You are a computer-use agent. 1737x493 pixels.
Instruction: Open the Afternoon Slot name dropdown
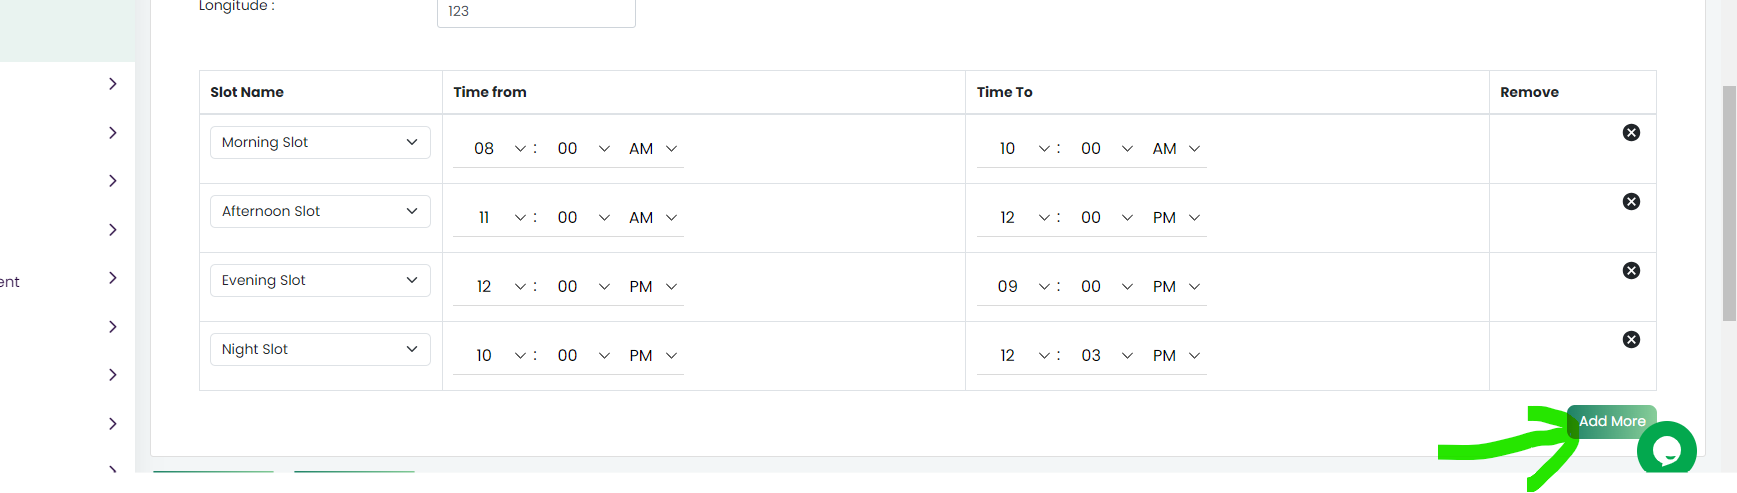click(x=320, y=211)
